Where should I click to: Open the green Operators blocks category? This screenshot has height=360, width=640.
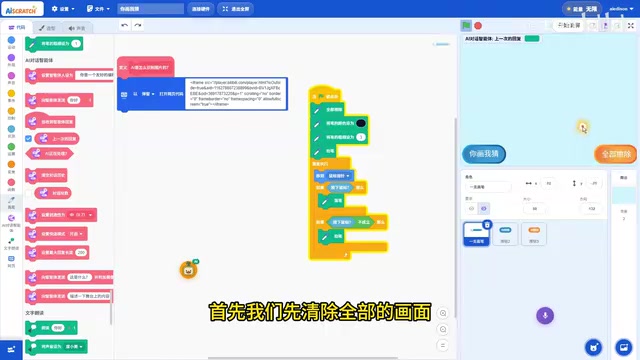(11, 149)
